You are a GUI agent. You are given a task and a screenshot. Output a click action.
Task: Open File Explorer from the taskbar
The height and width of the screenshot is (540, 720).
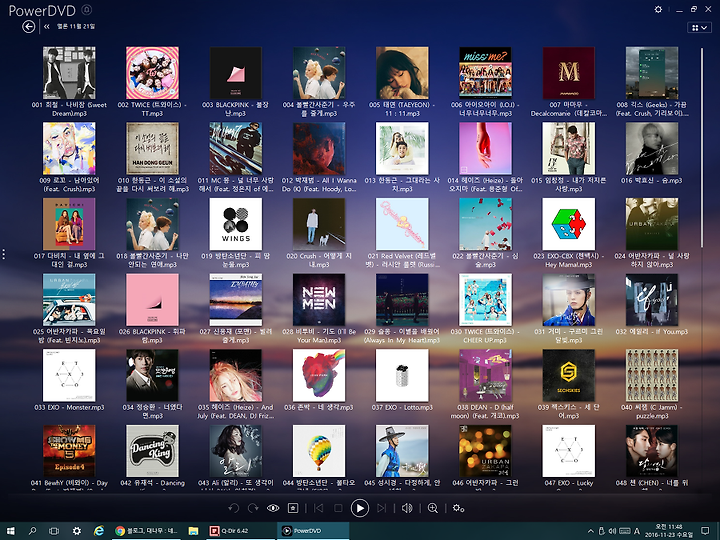(193, 531)
